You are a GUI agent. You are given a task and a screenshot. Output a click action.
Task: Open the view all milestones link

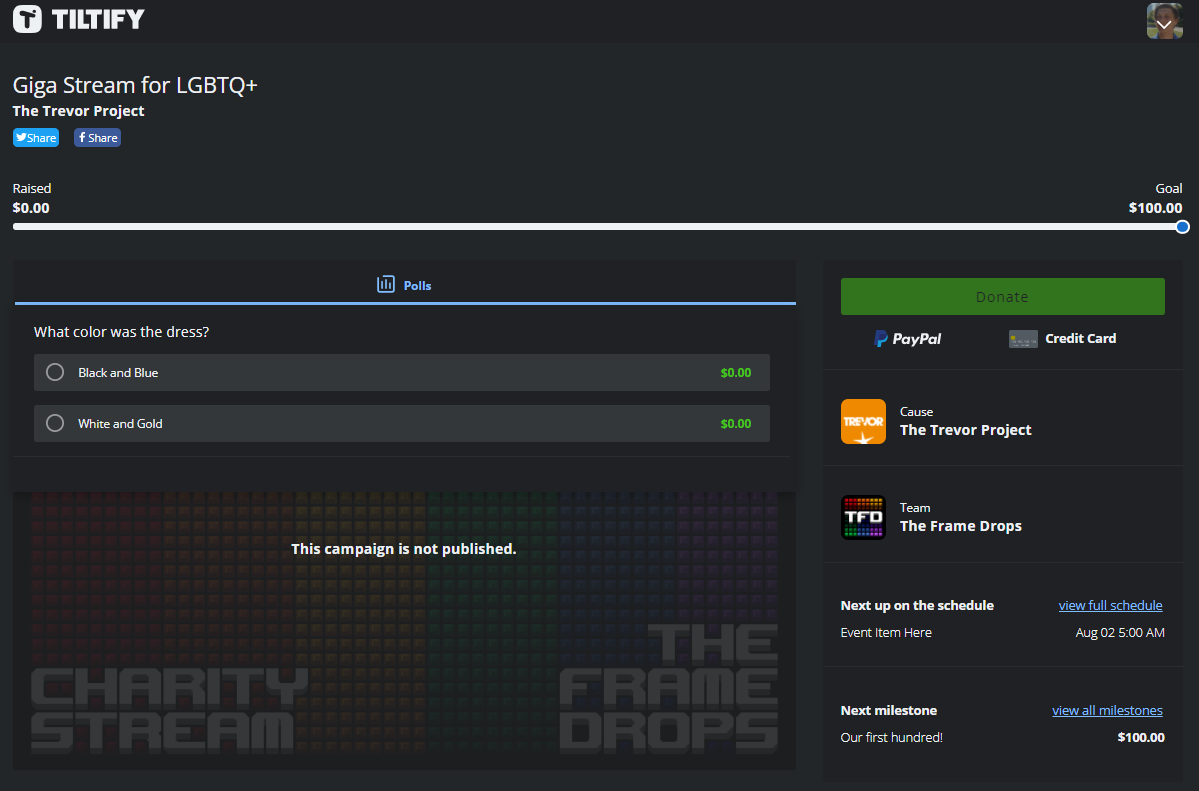coord(1107,710)
